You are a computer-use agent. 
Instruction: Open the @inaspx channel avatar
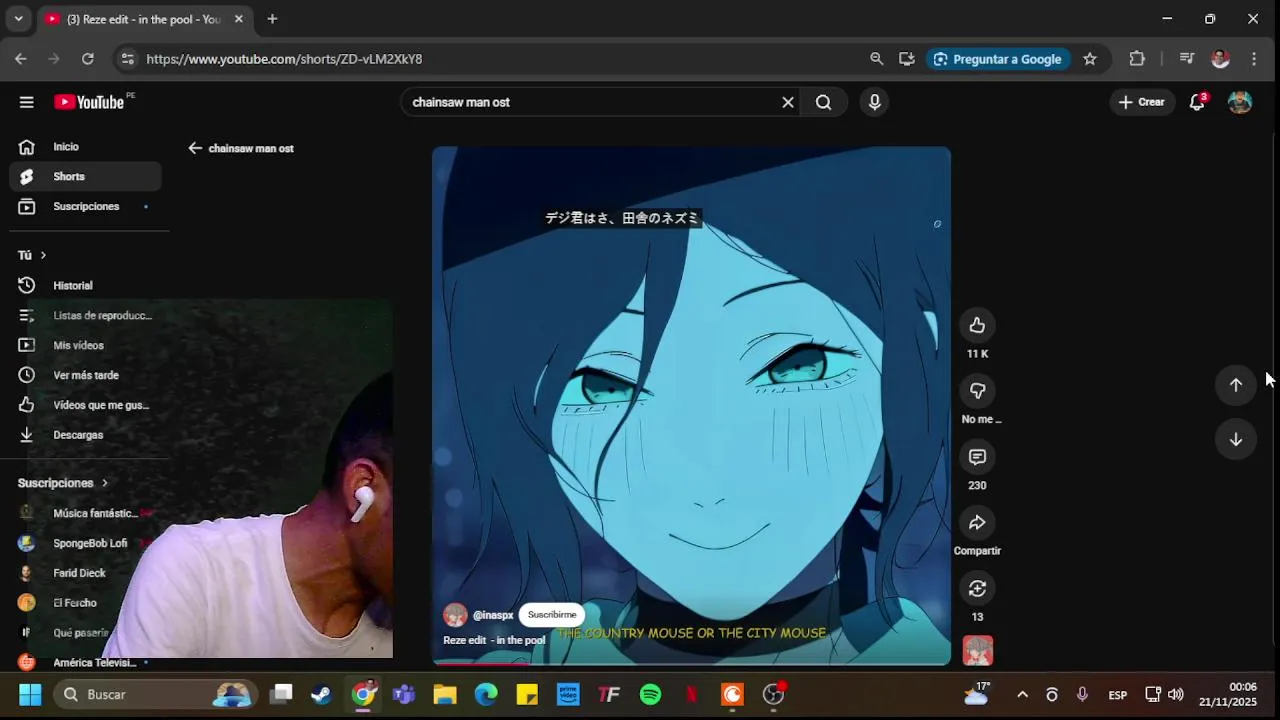point(455,615)
